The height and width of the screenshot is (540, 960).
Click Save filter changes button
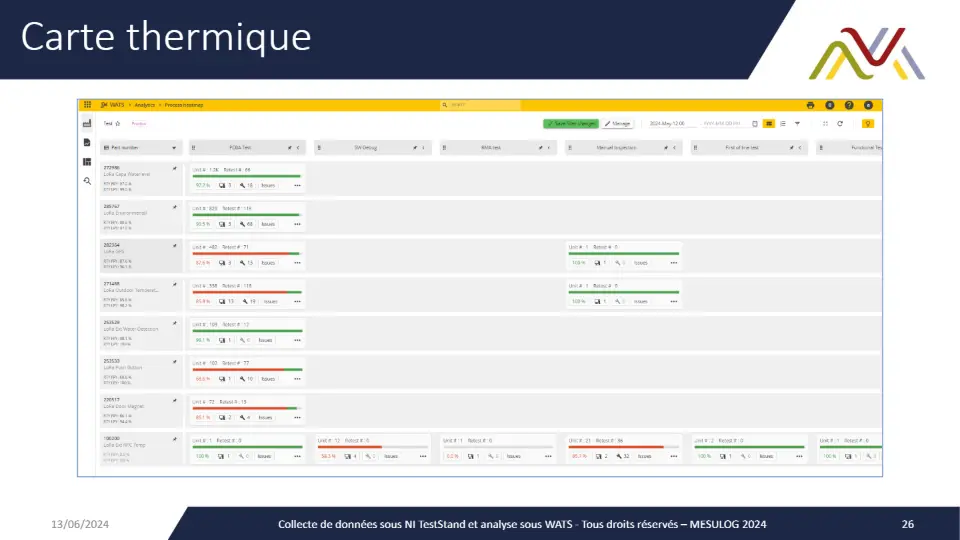click(571, 124)
